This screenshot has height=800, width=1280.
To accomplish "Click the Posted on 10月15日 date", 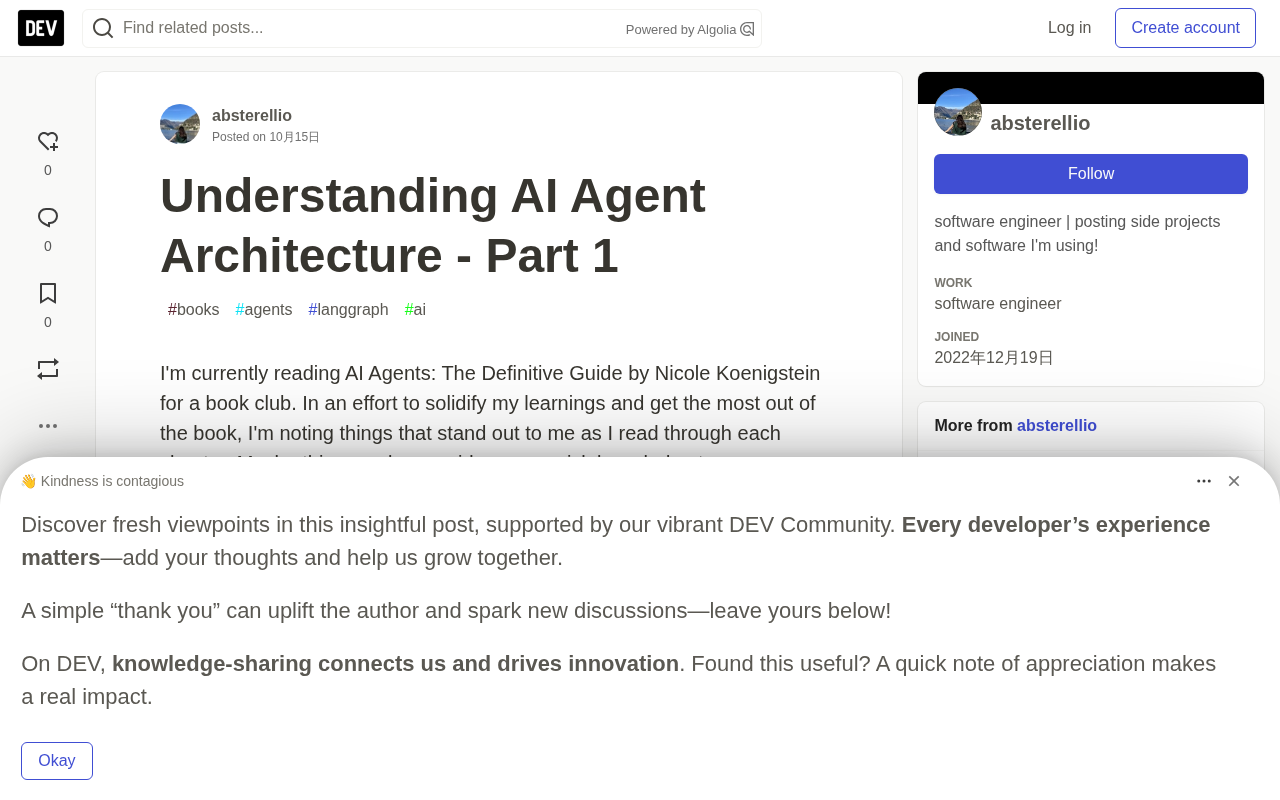I will 266,137.
